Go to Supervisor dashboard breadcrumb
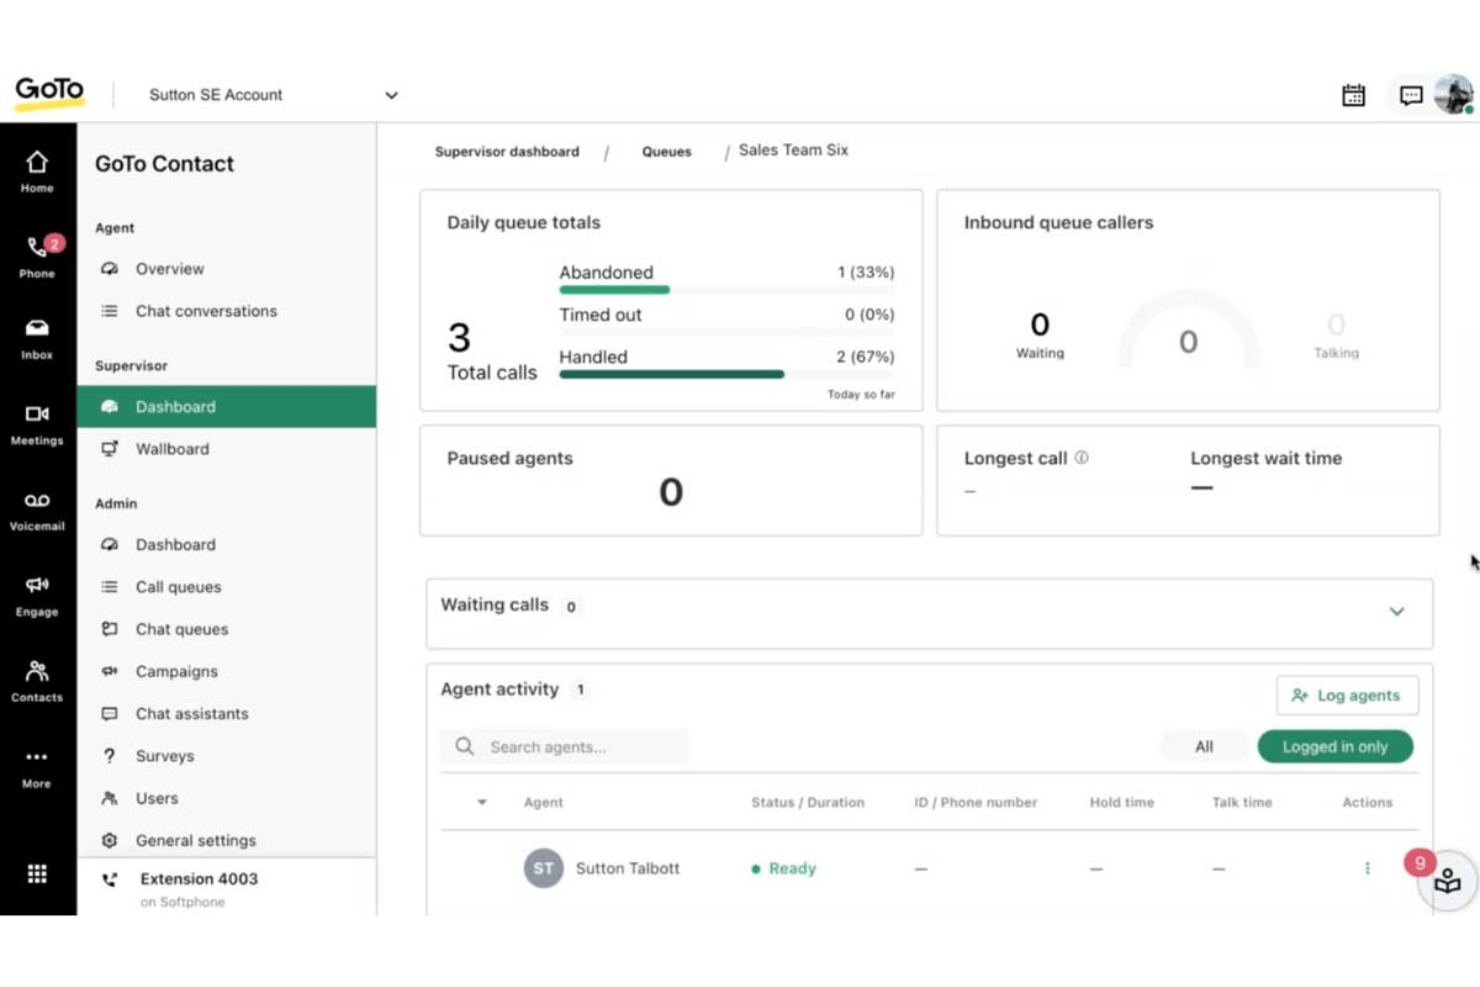Screen dimensions: 1480x987 click(507, 152)
